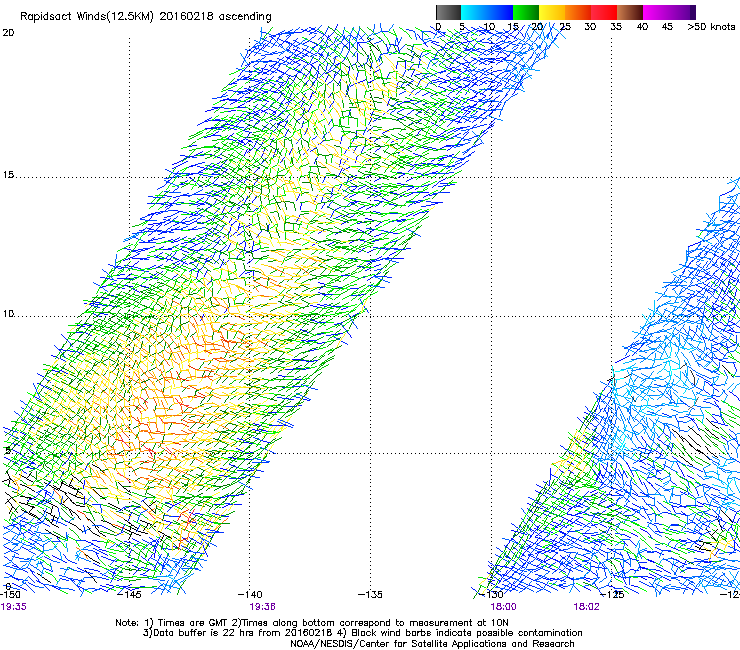740x650 pixels.
Task: Click the purple time stamp '19:36'
Action: [262, 607]
